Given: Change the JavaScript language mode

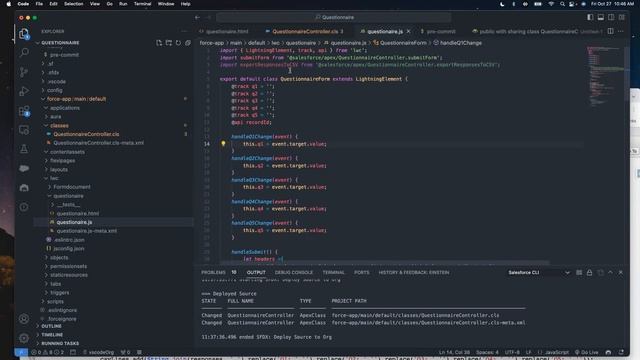Looking at the screenshot, I should tap(556, 352).
